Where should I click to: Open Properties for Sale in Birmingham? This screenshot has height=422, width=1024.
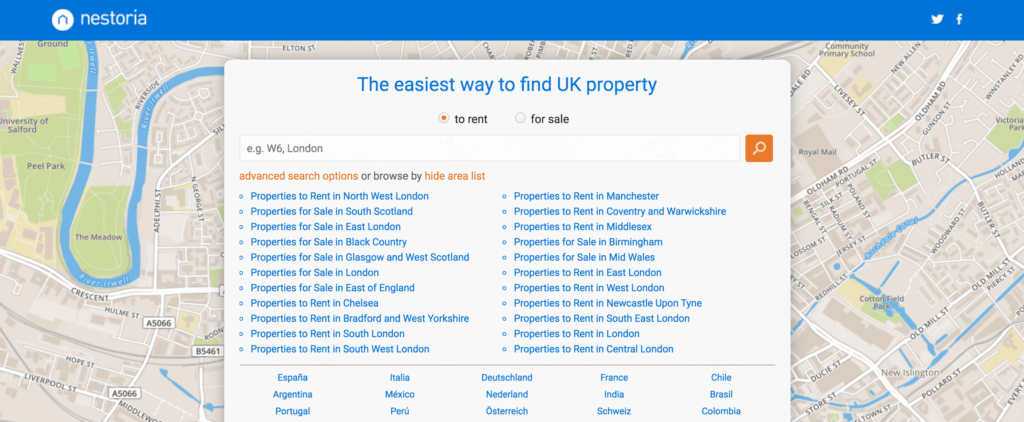[588, 242]
